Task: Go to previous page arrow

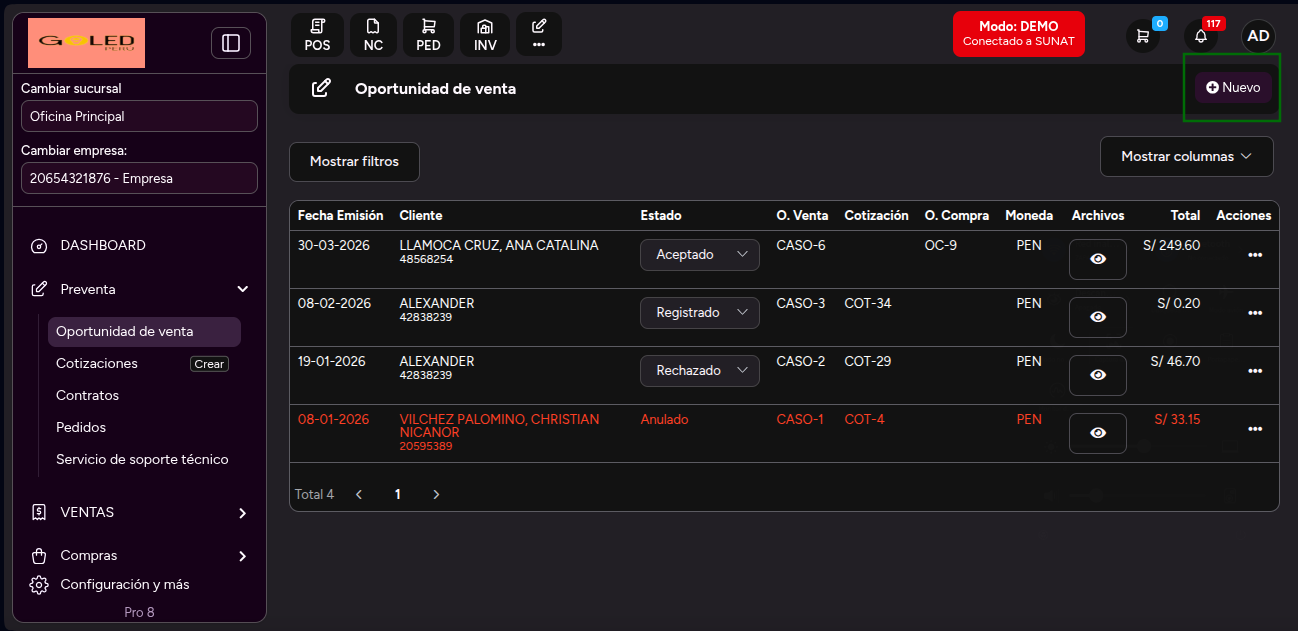Action: click(360, 494)
